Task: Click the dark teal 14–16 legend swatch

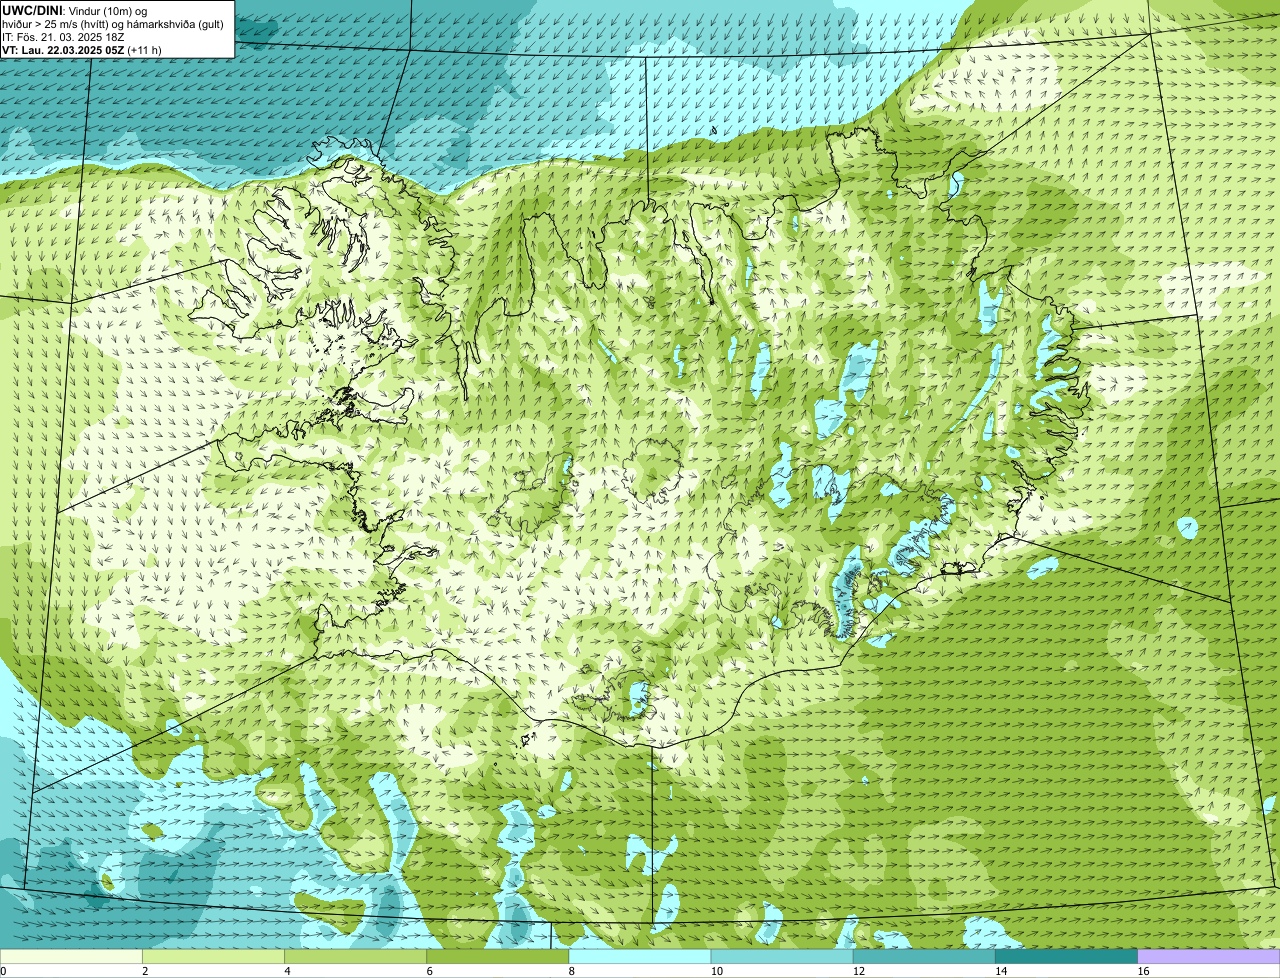Action: point(1066,957)
